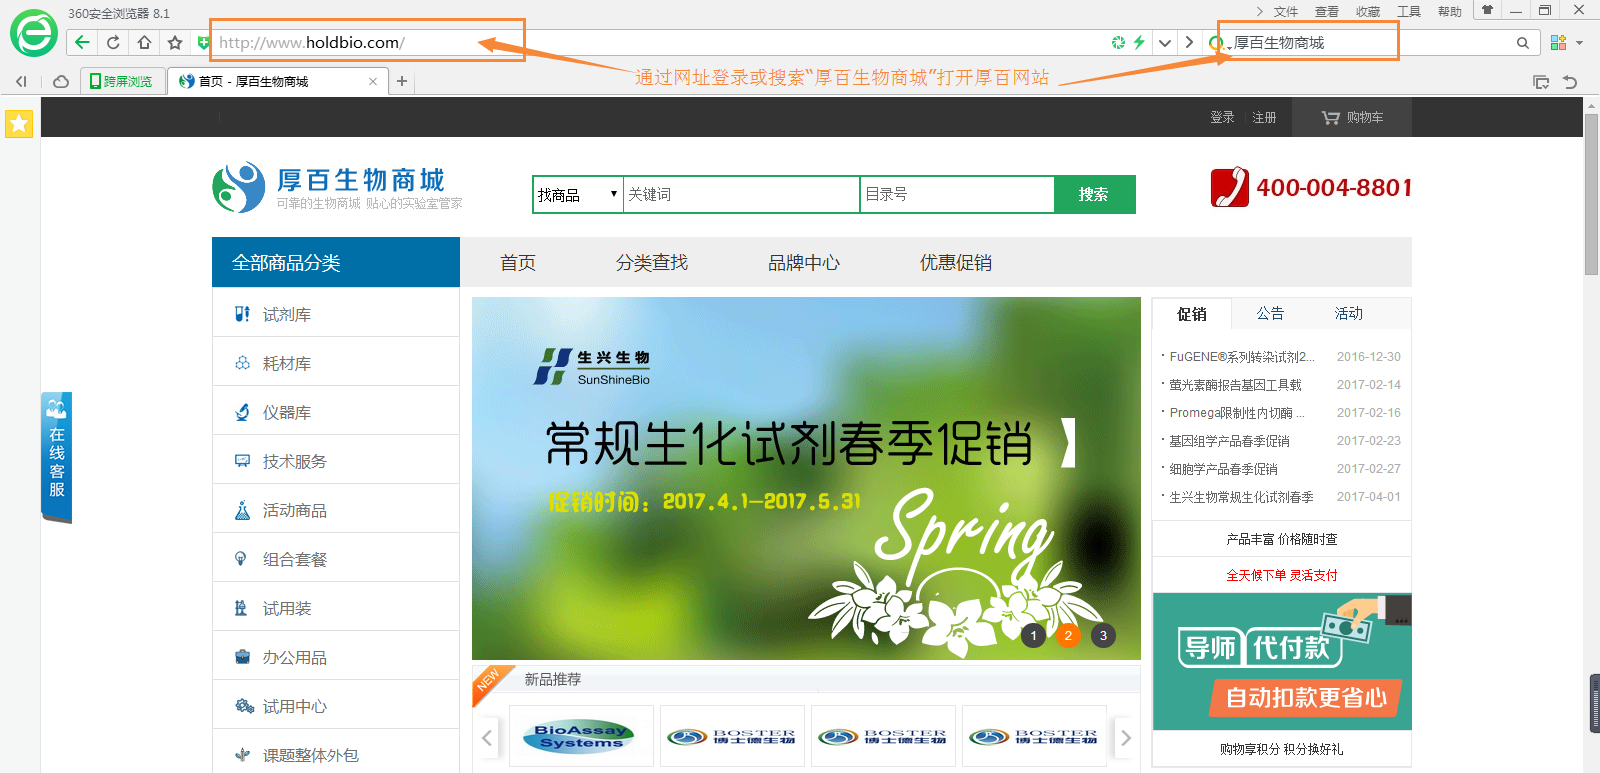Click the 注册 link in top bar
The height and width of the screenshot is (773, 1600).
1264,117
